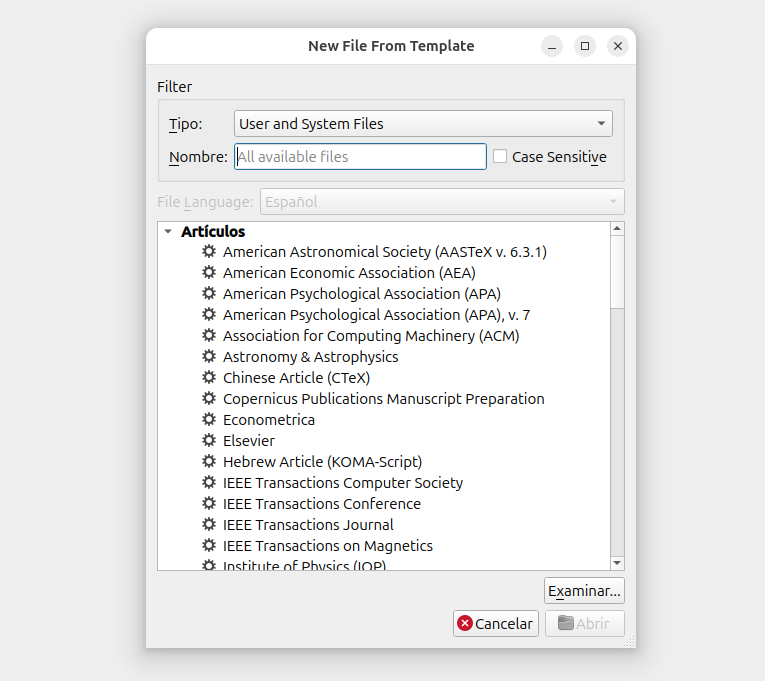
Task: Select Hebrew Article (KOMA-Script) template
Action: pyautogui.click(x=322, y=461)
